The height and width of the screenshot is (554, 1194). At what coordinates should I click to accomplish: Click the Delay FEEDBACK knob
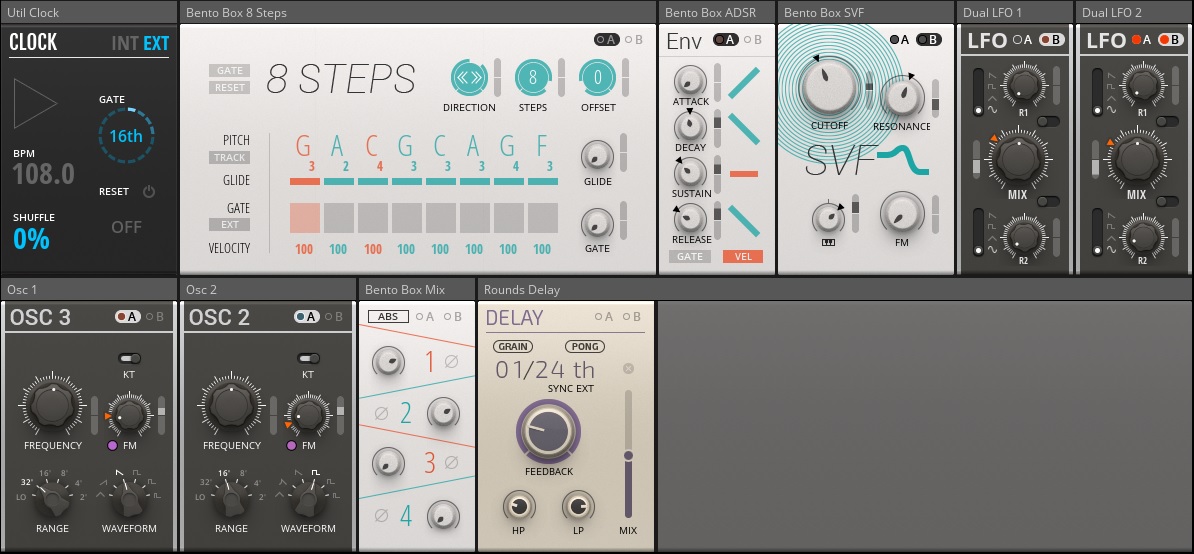[x=548, y=431]
